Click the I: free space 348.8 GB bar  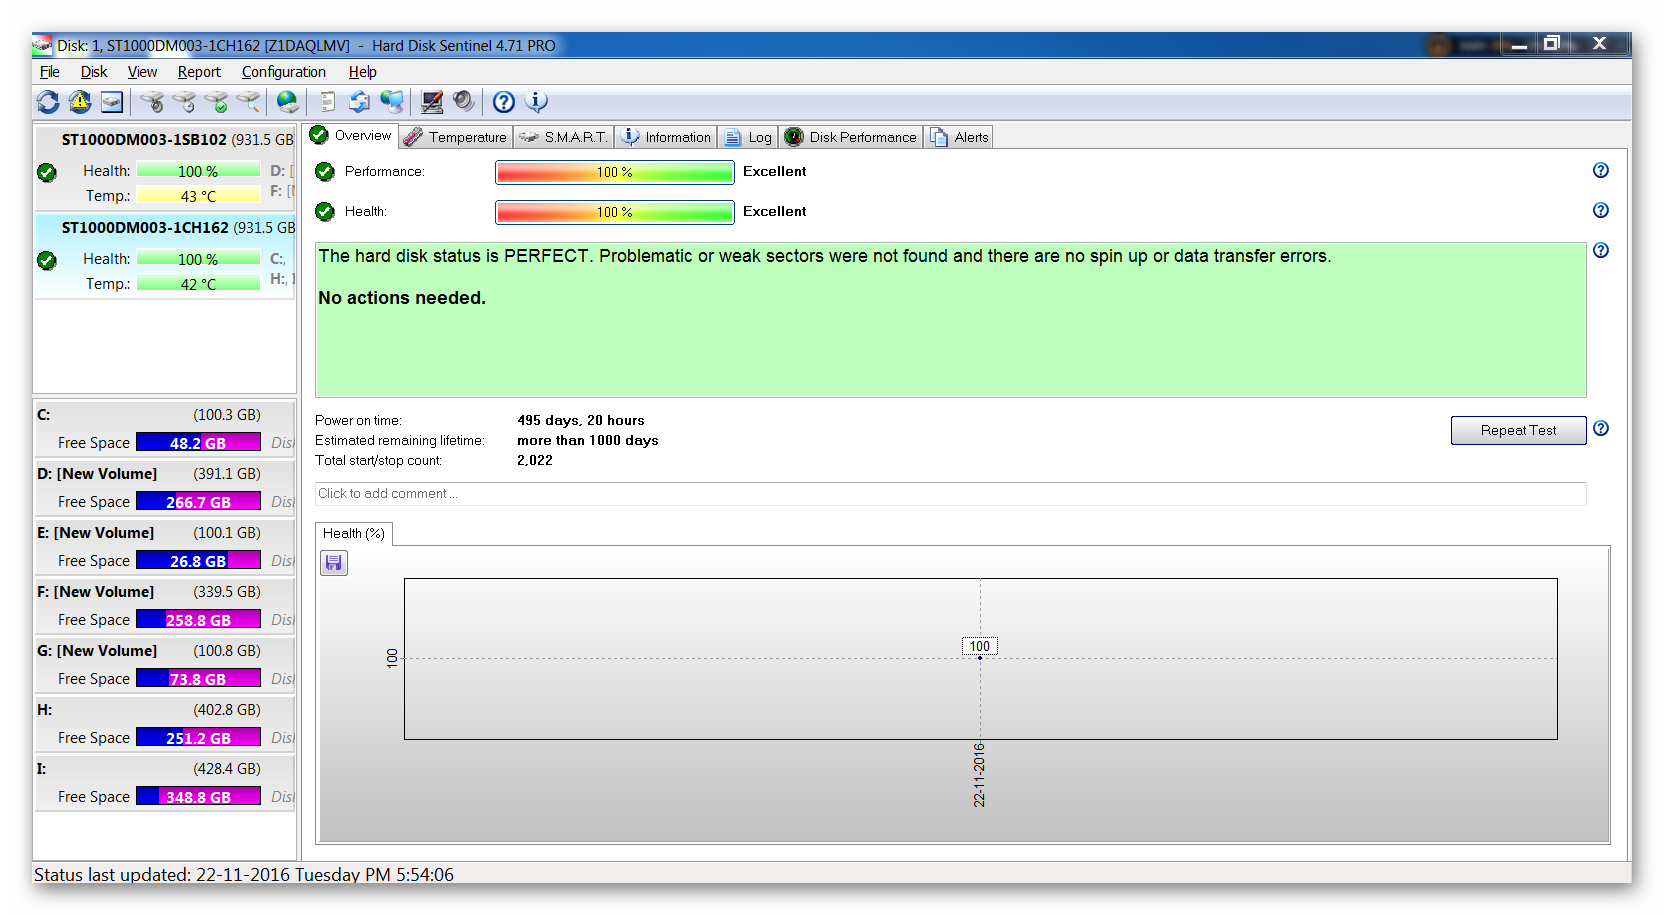[x=198, y=797]
